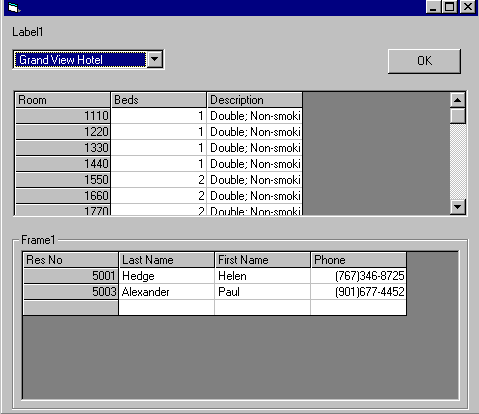Screen dimensions: 479x414
Task: Select the Room column header
Action: point(63,100)
